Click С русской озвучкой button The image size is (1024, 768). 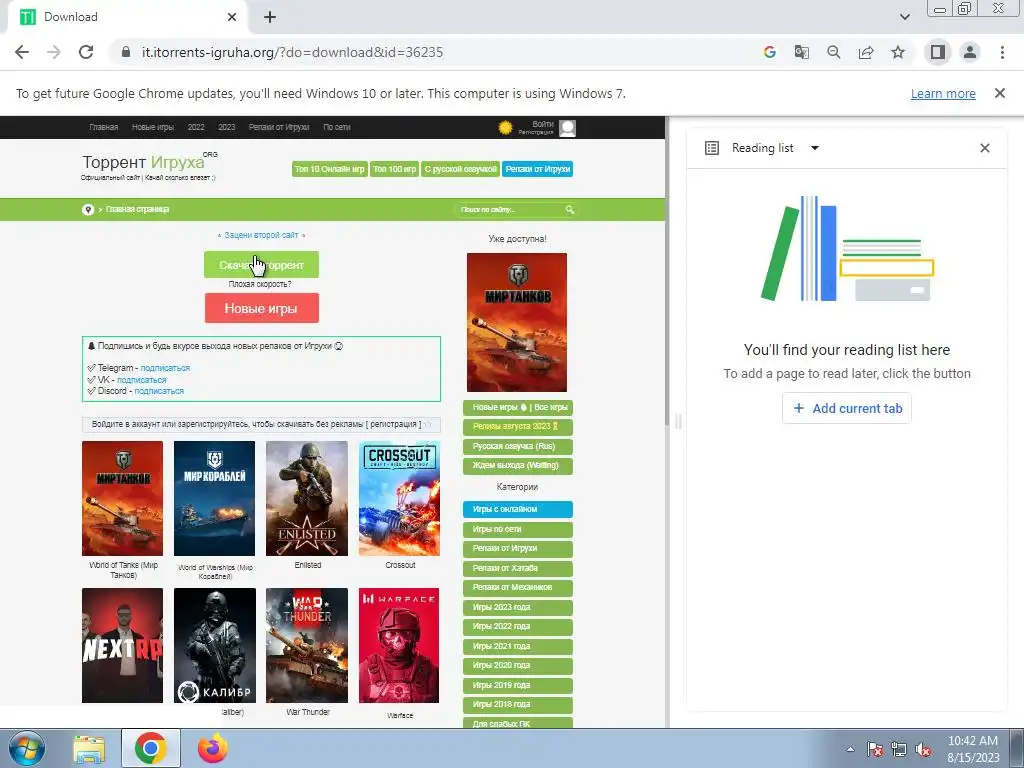click(x=460, y=169)
